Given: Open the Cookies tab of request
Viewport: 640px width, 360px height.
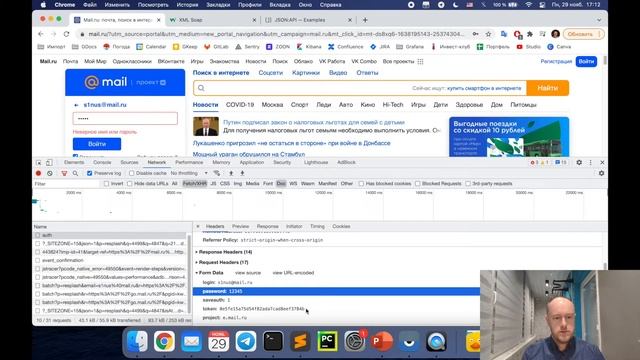Looking at the screenshot, I should (341, 226).
